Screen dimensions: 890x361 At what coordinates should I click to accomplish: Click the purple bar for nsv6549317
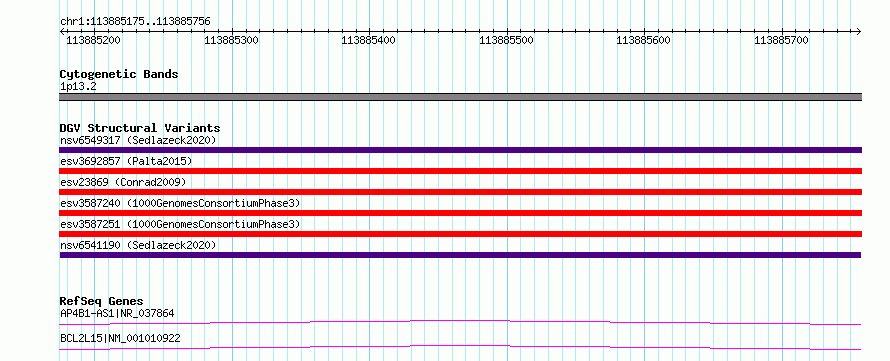point(460,150)
